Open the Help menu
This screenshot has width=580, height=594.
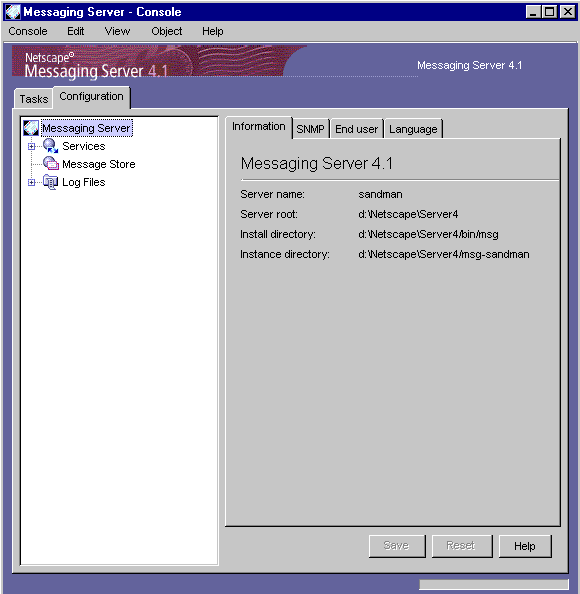coord(213,31)
